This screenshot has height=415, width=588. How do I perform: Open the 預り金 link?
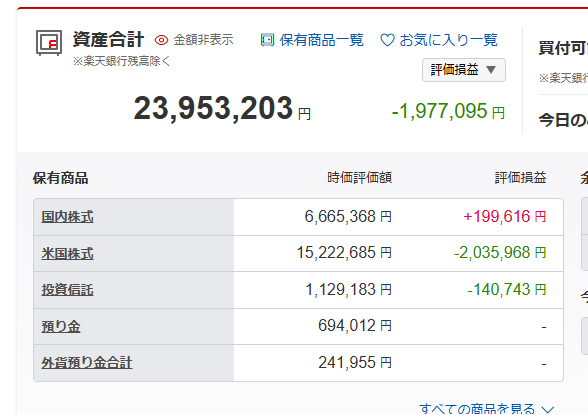(61, 326)
